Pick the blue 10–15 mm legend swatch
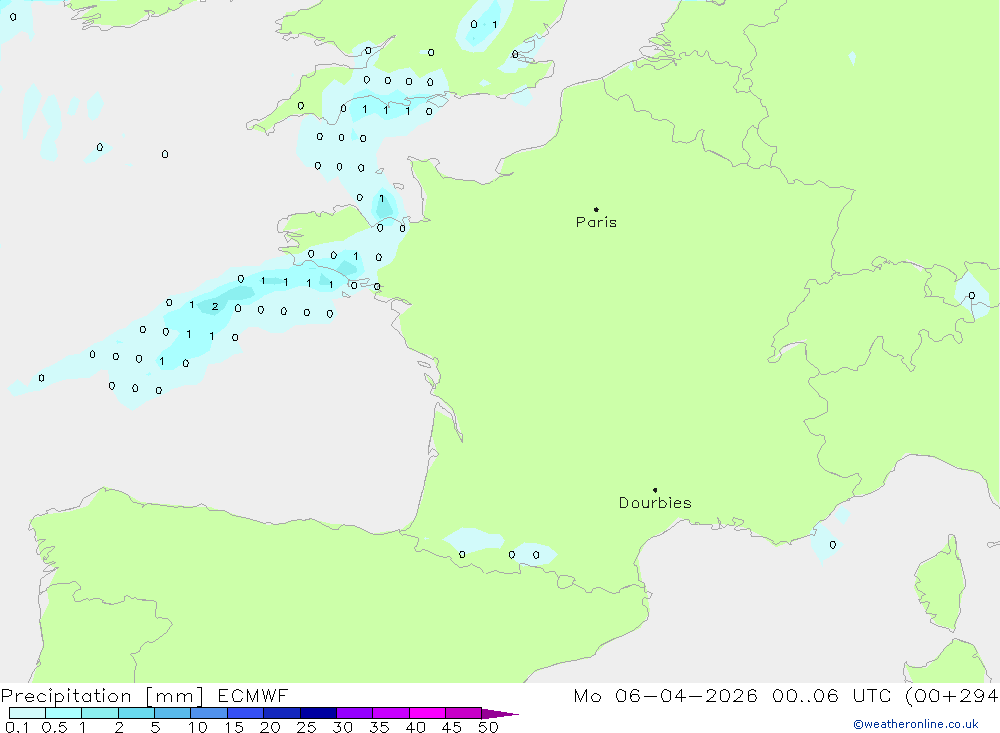This screenshot has height=733, width=1000. [209, 713]
